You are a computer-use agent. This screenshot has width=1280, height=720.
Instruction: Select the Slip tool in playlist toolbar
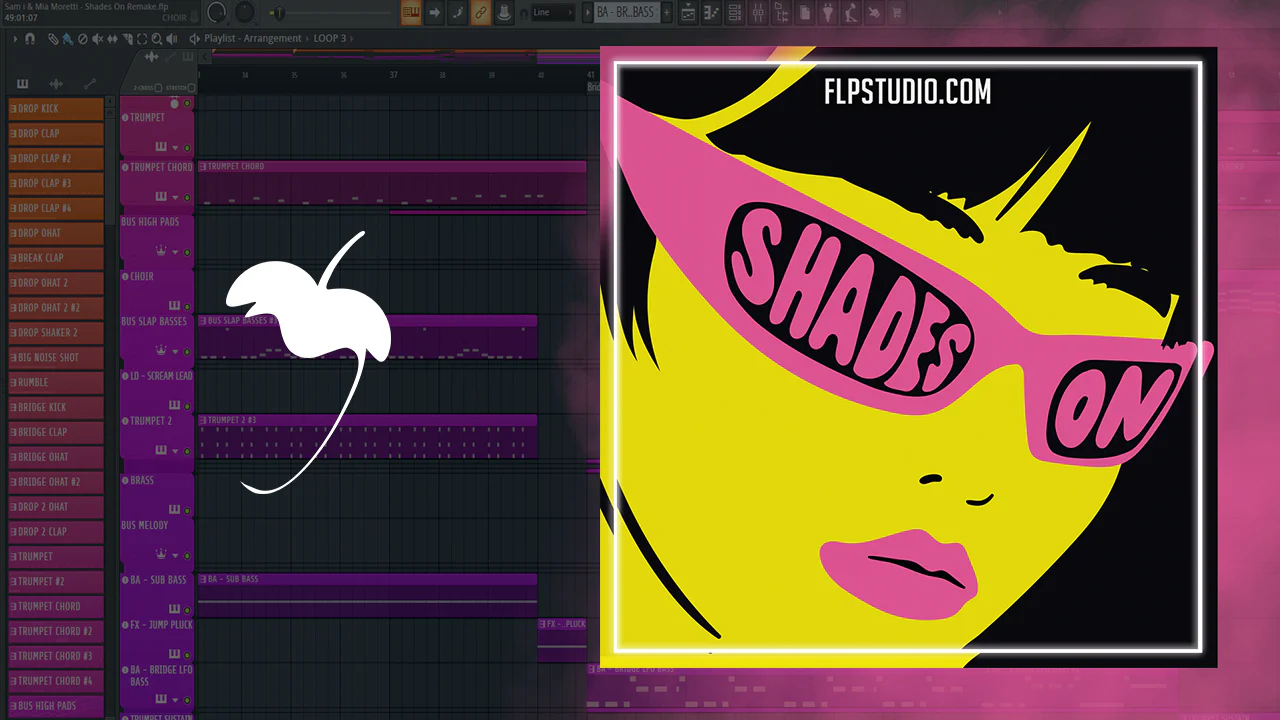(x=112, y=39)
